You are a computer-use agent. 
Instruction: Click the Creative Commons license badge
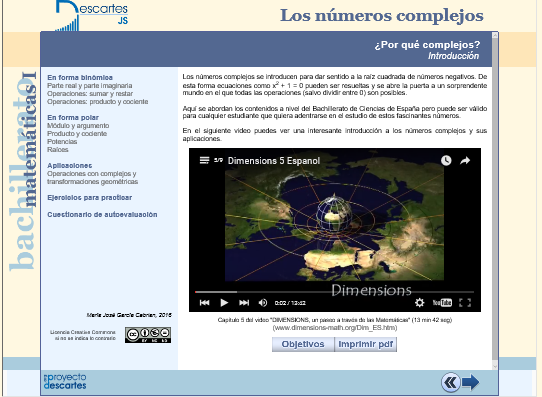(x=148, y=335)
